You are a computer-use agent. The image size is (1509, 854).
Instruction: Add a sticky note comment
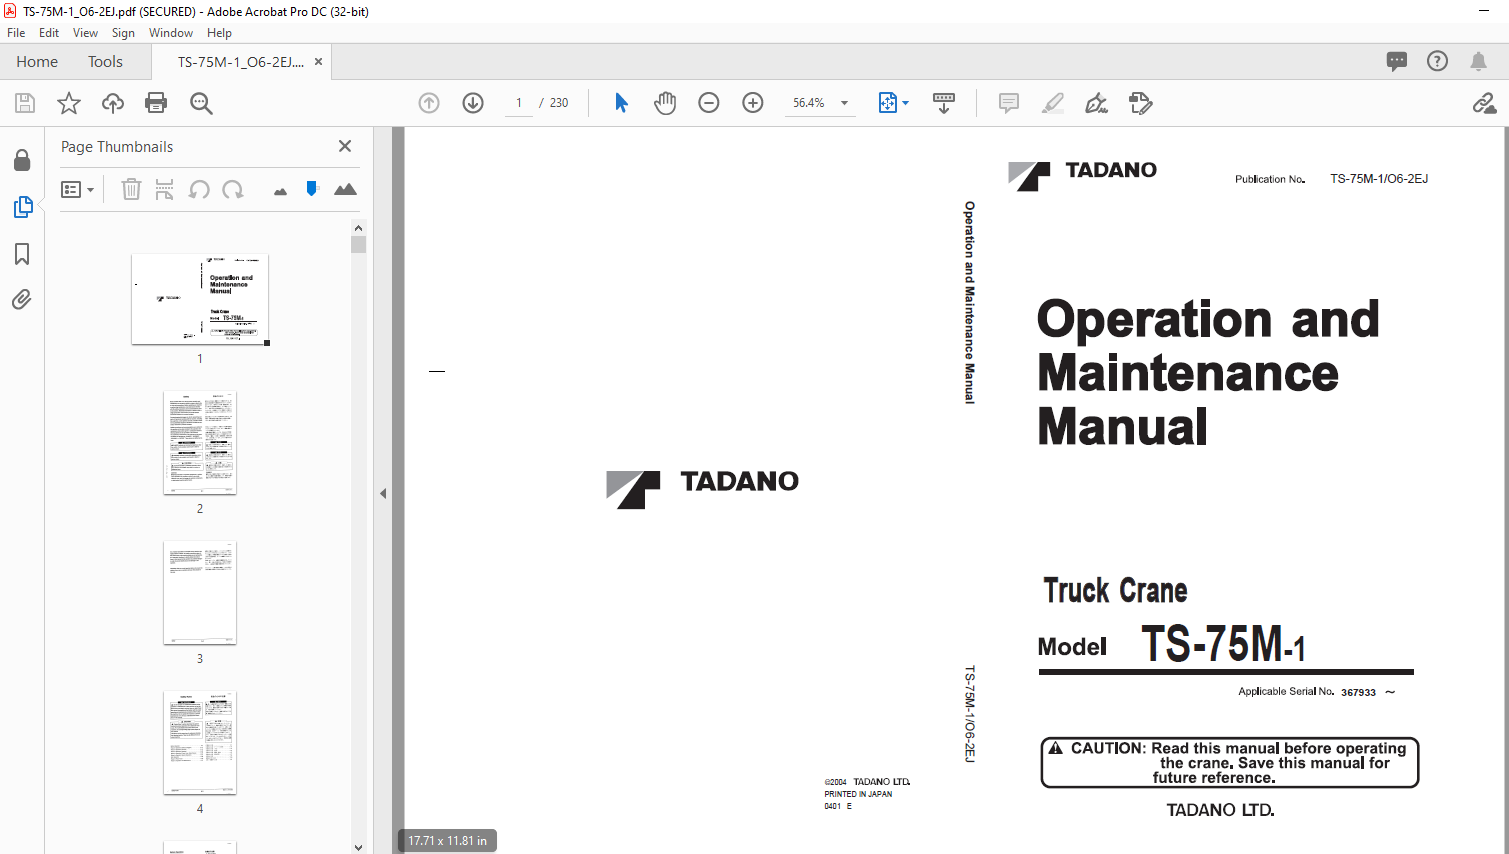pyautogui.click(x=1009, y=103)
